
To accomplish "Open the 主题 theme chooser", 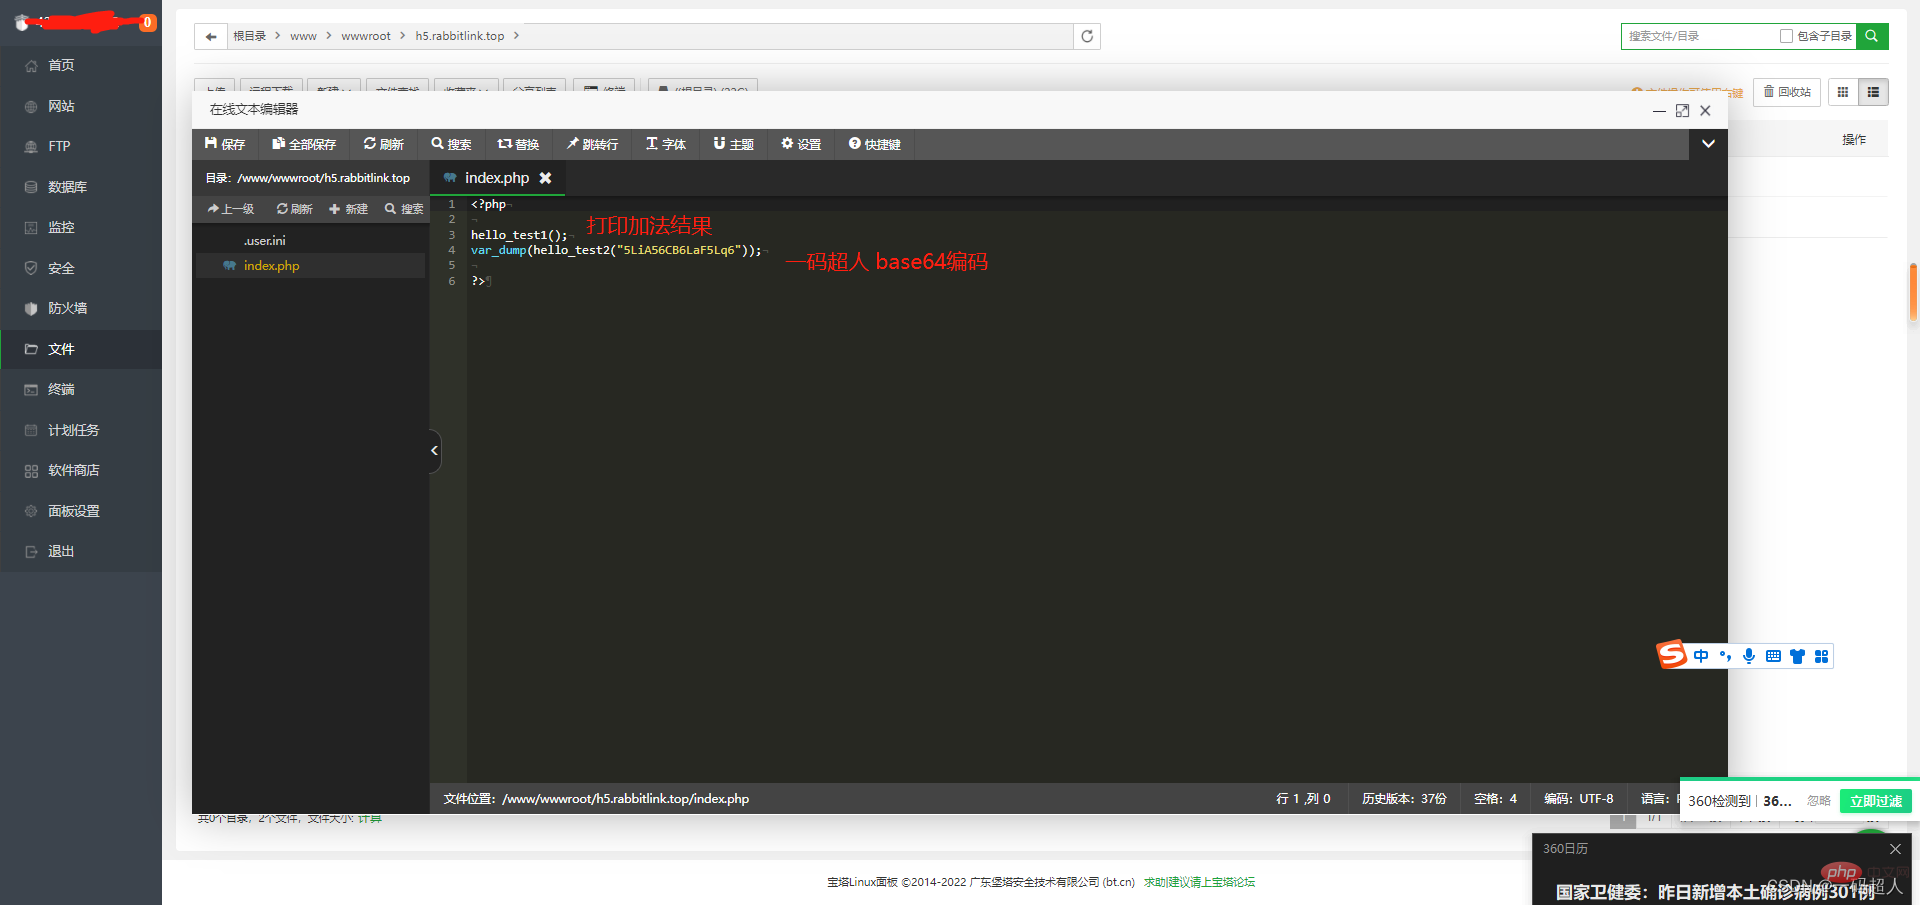I will pos(734,144).
